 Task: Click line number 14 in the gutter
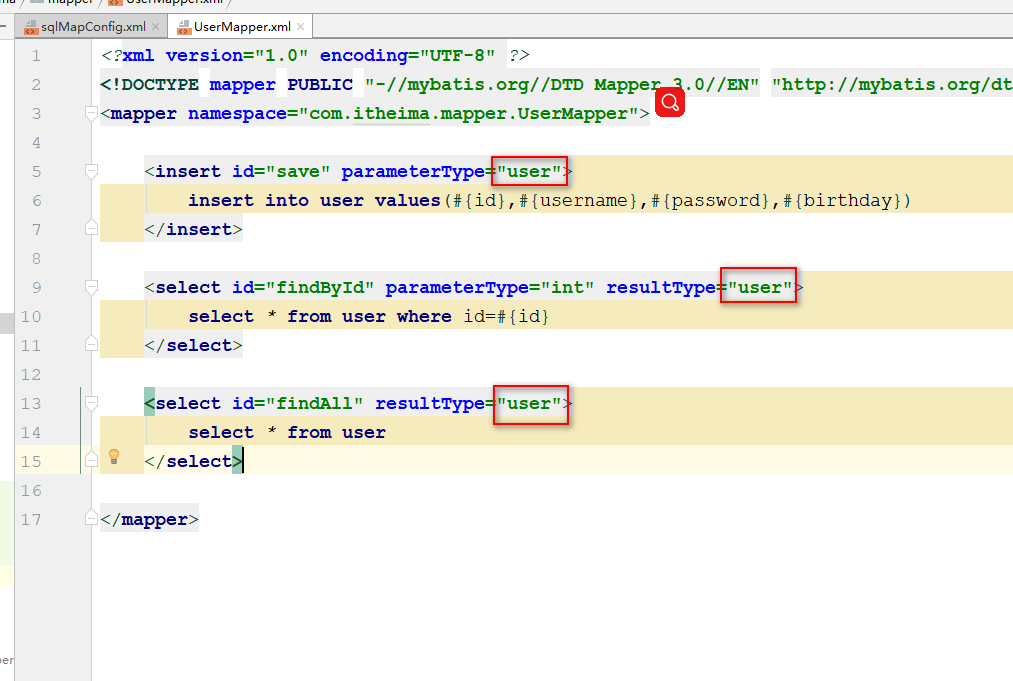point(30,433)
